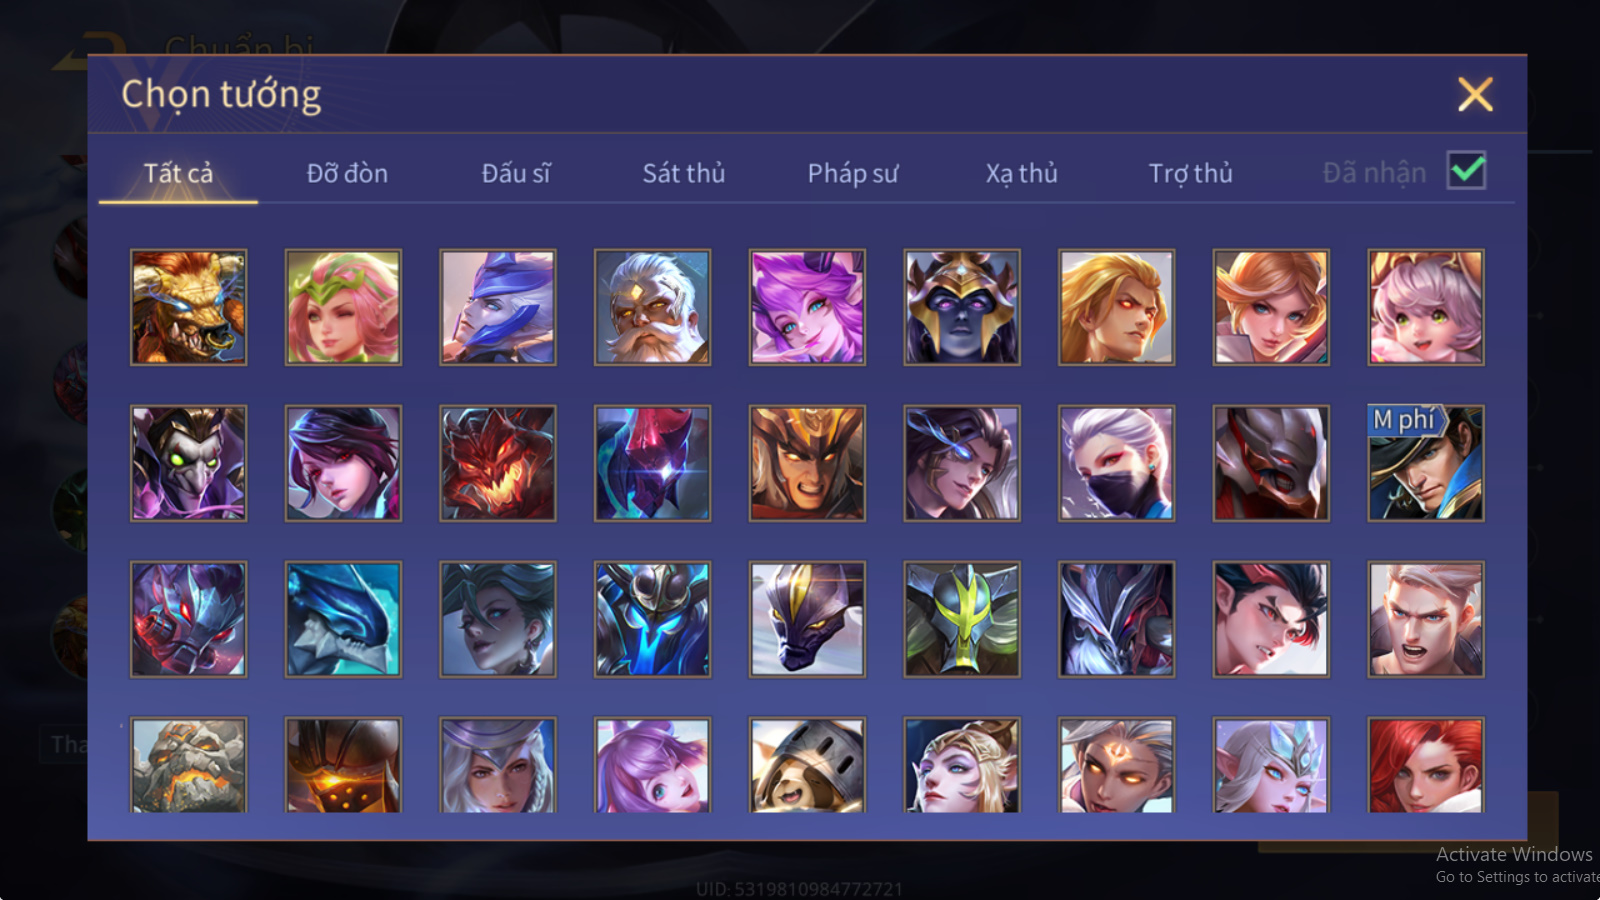Screen dimensions: 1600x900
Task: Choose the green-eyed purple jester hero
Action: click(x=188, y=463)
